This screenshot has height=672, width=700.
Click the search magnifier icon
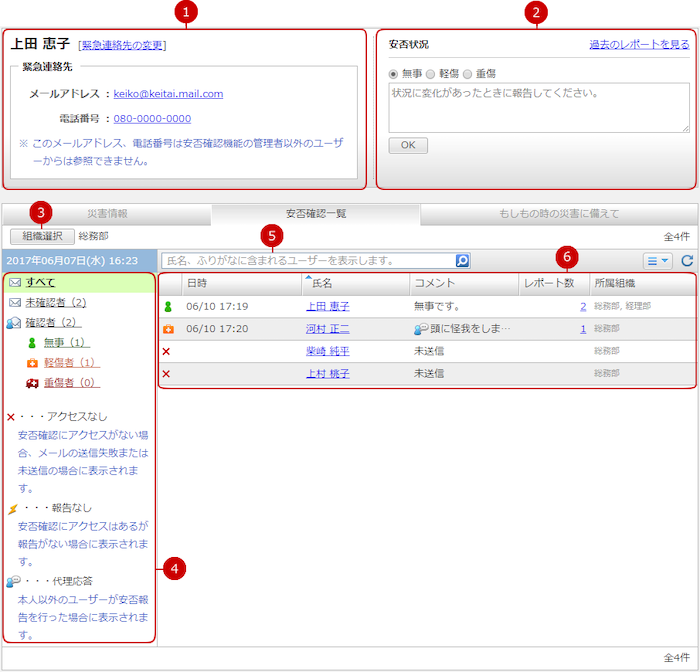pos(462,261)
